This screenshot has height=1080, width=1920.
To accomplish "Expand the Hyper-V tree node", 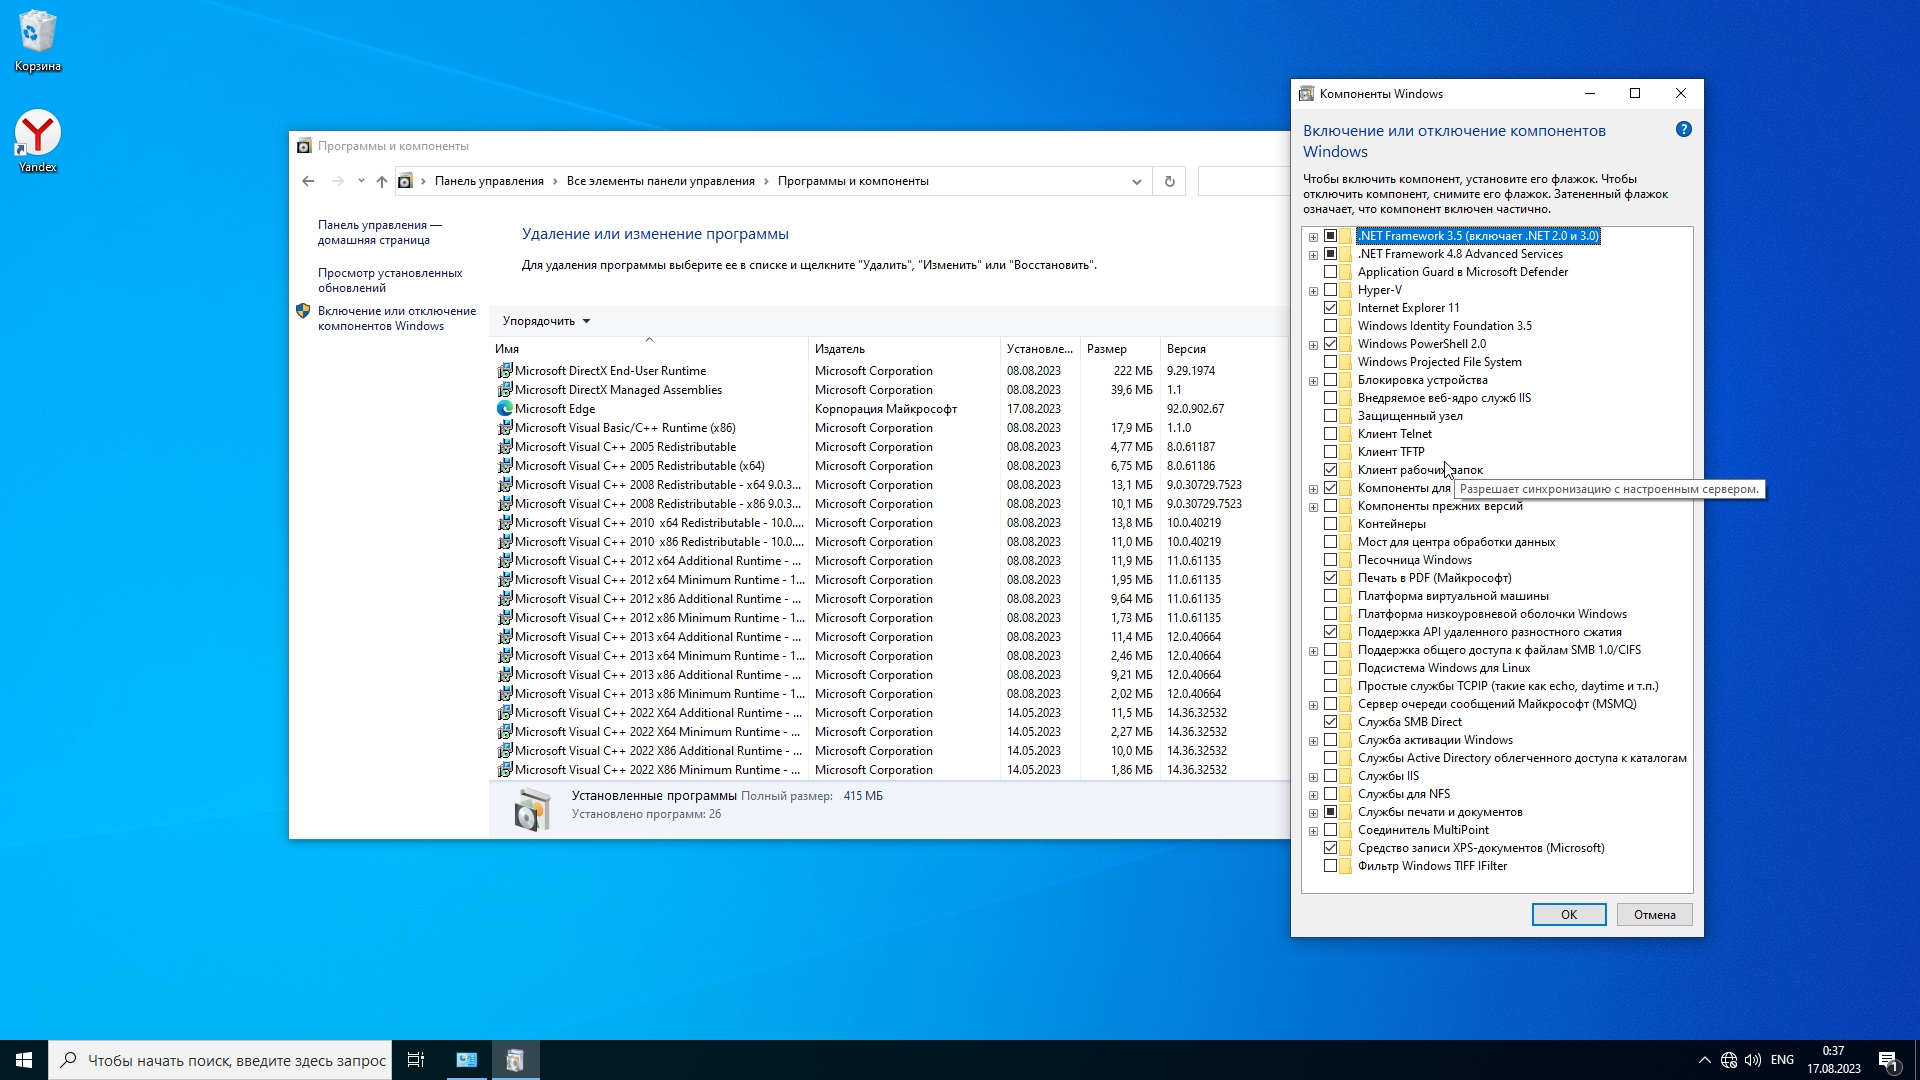I will pyautogui.click(x=1313, y=291).
